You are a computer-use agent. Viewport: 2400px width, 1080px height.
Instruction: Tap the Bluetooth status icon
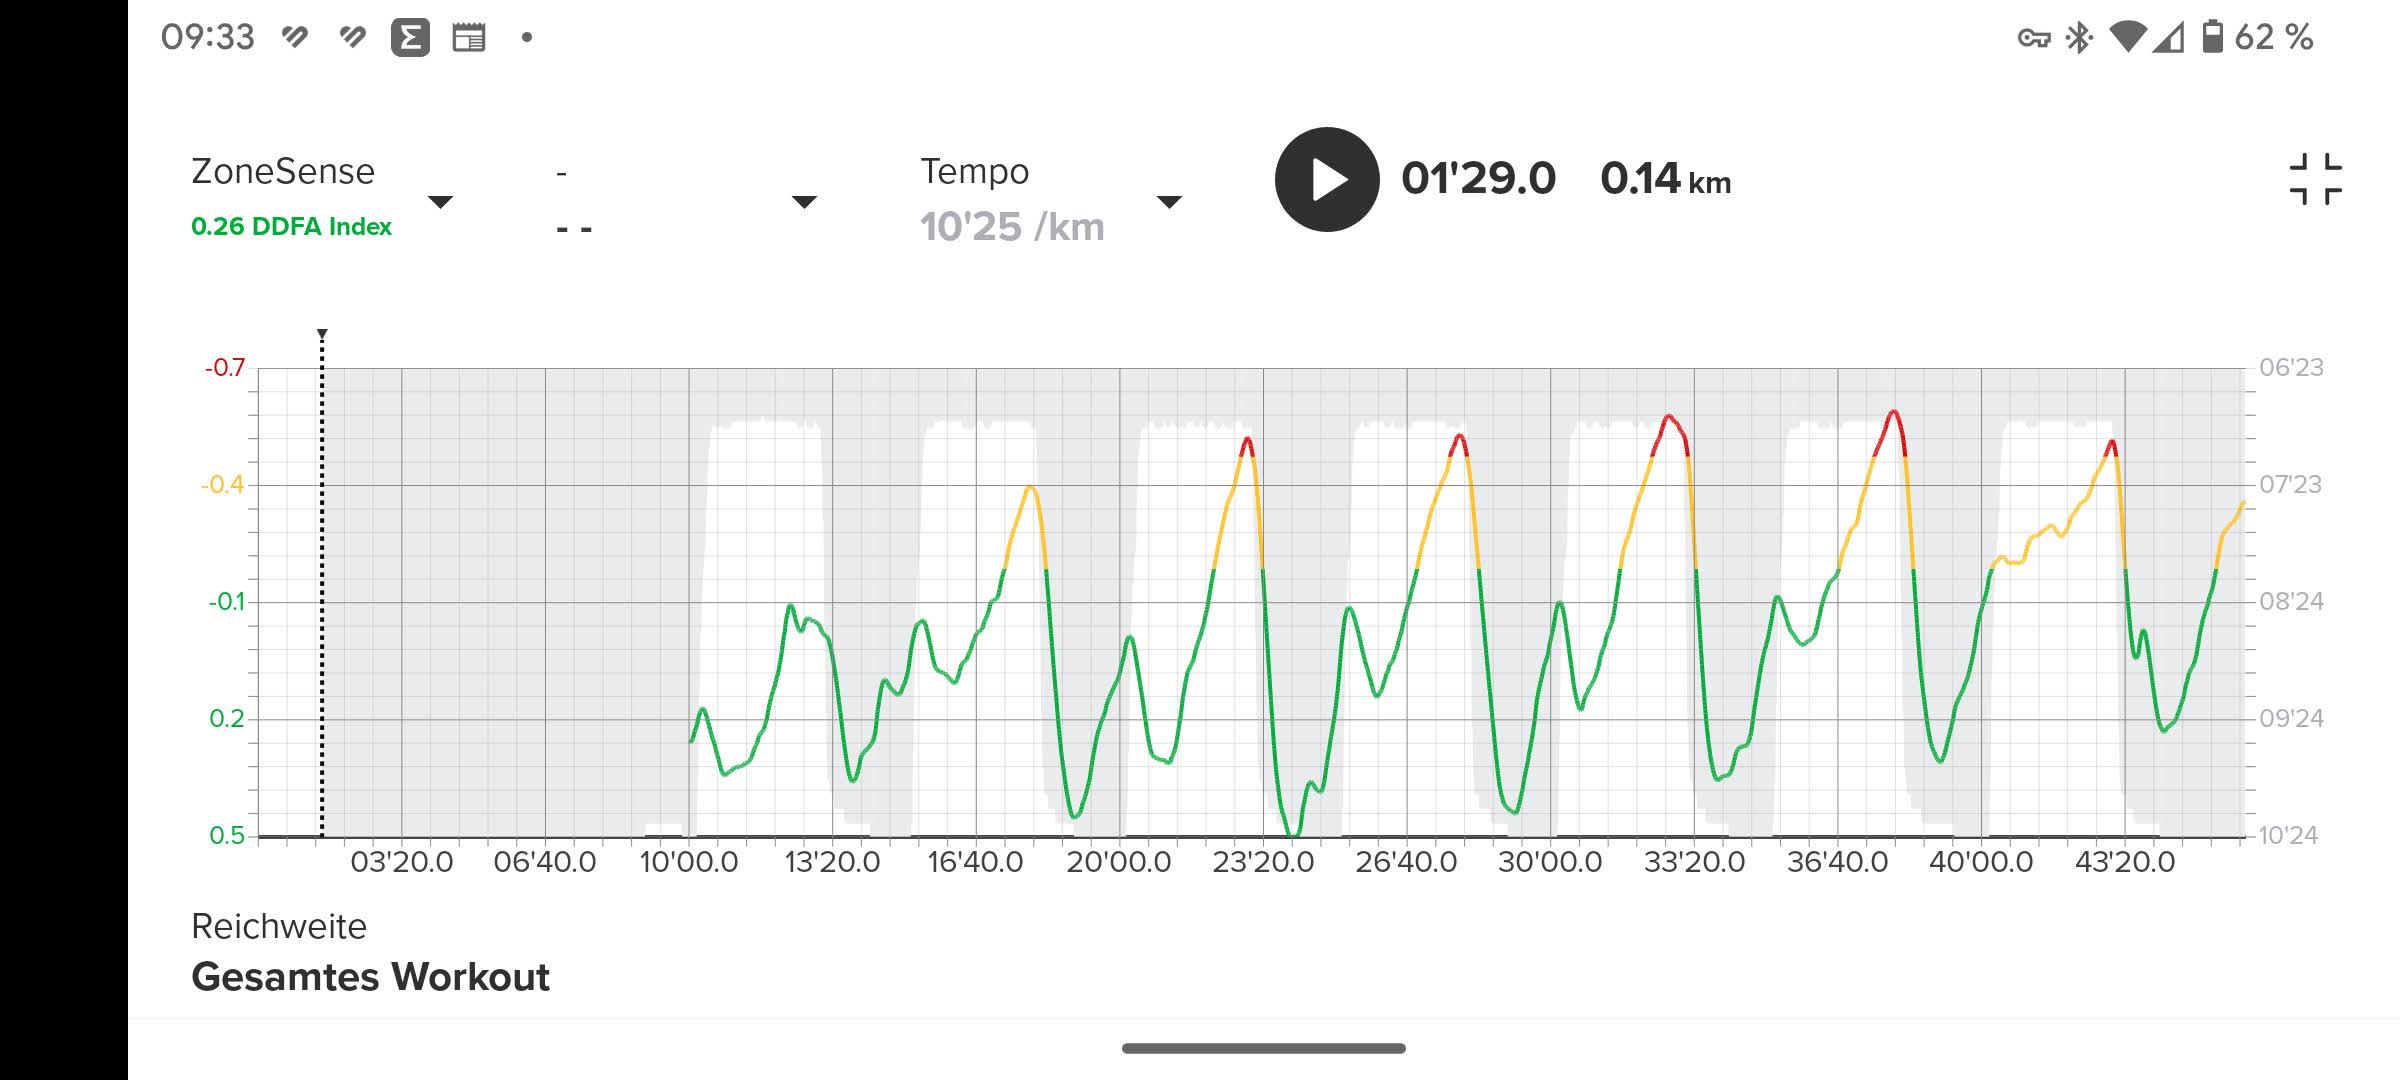tap(2079, 38)
